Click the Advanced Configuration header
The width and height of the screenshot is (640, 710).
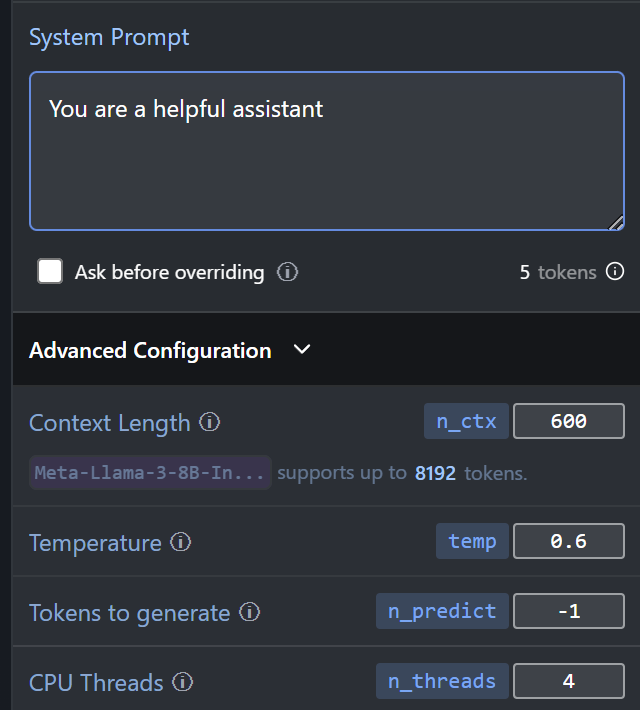tap(326, 349)
